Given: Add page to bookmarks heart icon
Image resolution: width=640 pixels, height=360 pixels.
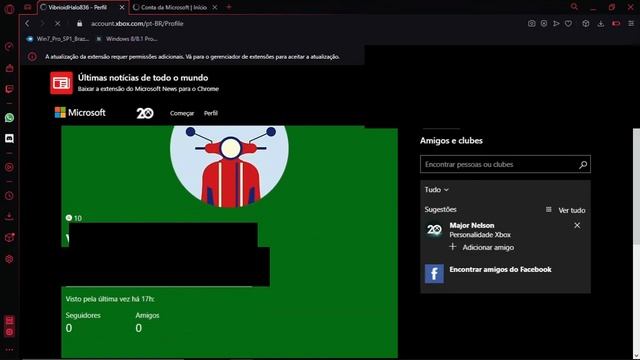Looking at the screenshot, I should pyautogui.click(x=568, y=24).
